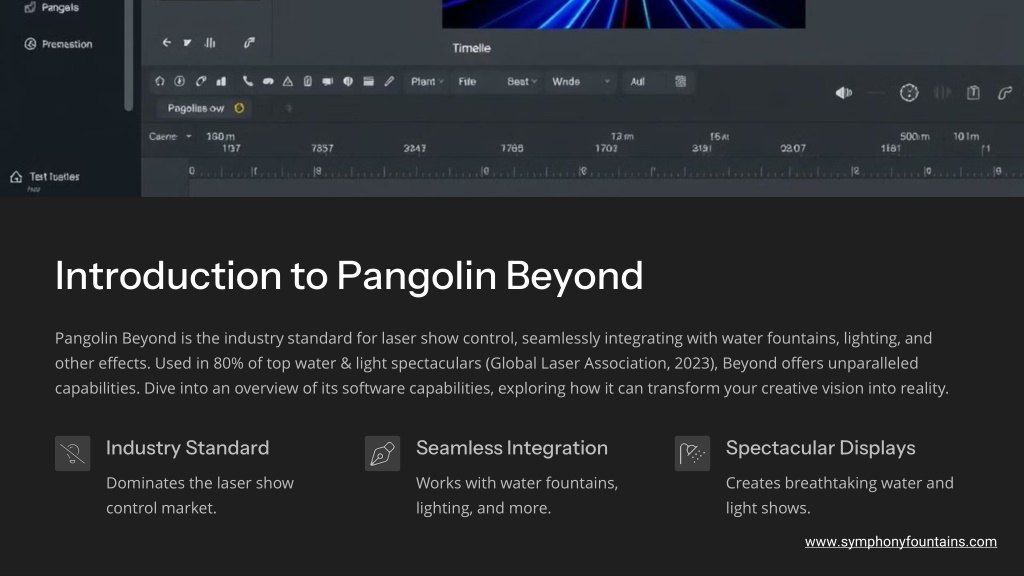Image resolution: width=1024 pixels, height=576 pixels.
Task: Click the Seamless Integration pen icon
Action: 382,453
